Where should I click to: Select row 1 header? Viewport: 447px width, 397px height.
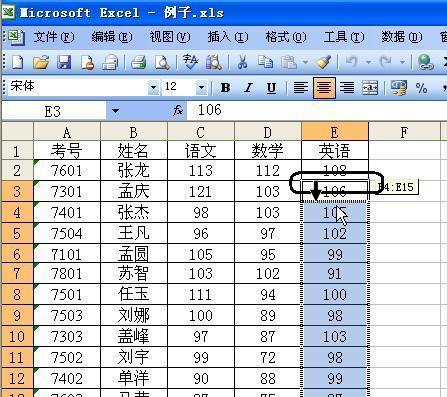coord(17,151)
